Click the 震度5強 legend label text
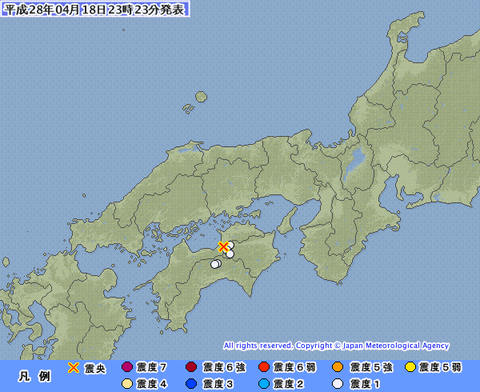Image resolution: width=480 pixels, height=392 pixels. tap(371, 368)
